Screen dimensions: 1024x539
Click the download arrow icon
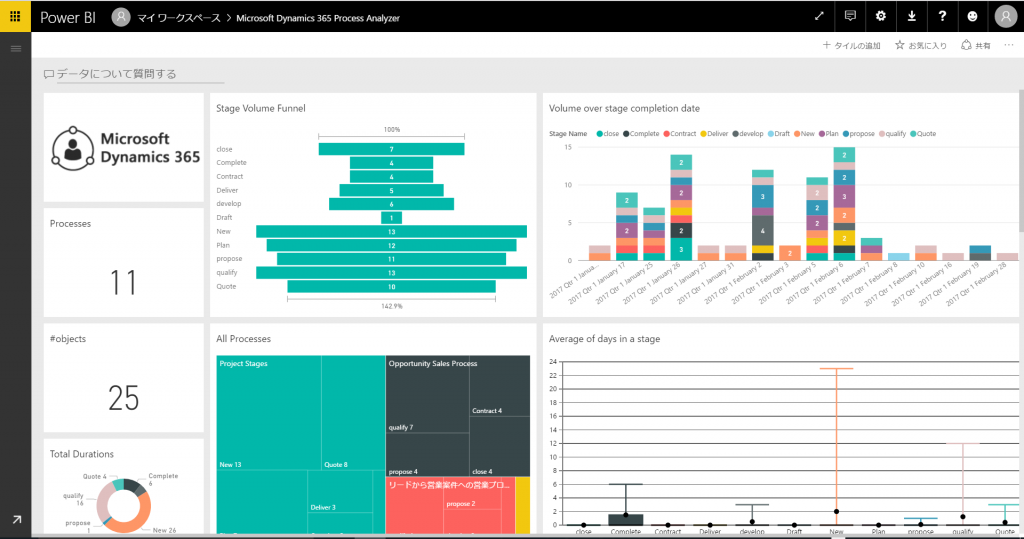(x=911, y=16)
